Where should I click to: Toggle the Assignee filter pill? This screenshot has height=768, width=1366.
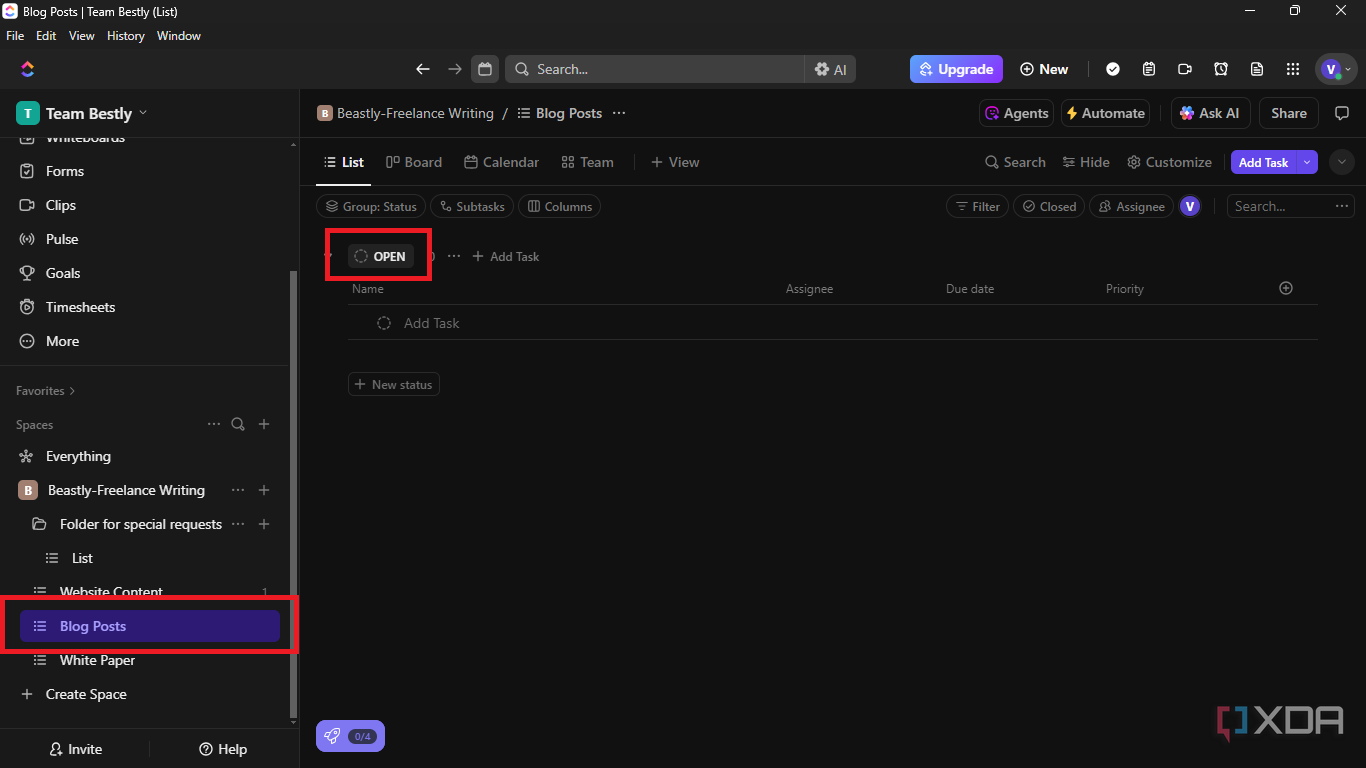tap(1131, 206)
